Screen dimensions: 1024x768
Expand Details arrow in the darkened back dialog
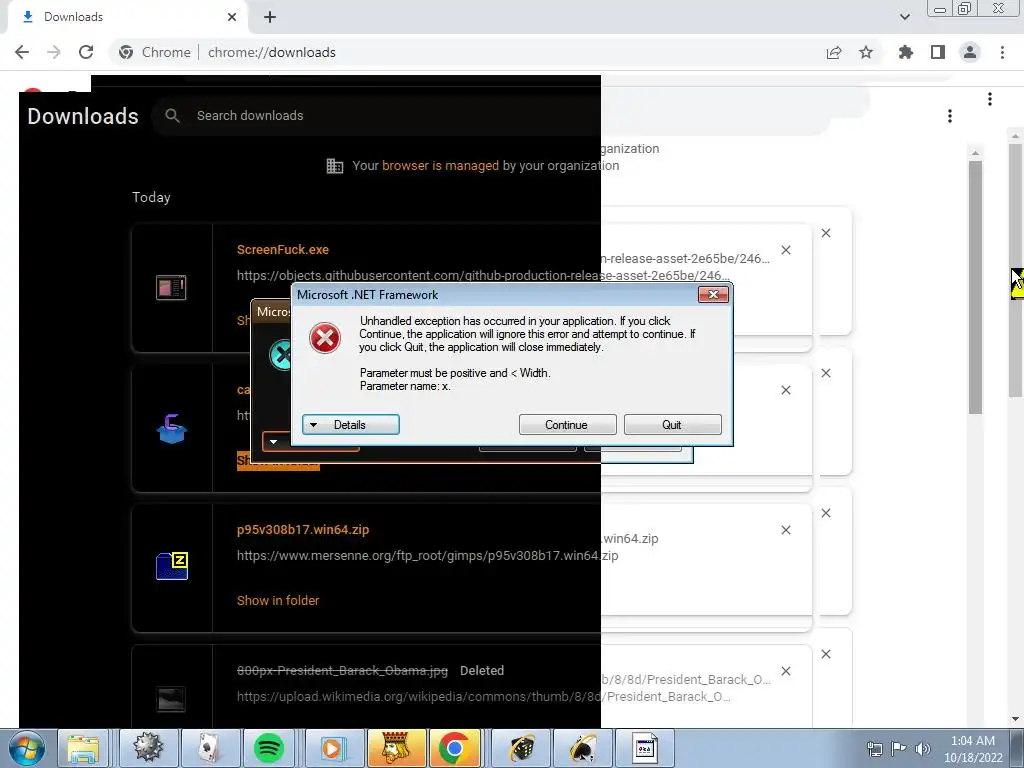pyautogui.click(x=274, y=442)
